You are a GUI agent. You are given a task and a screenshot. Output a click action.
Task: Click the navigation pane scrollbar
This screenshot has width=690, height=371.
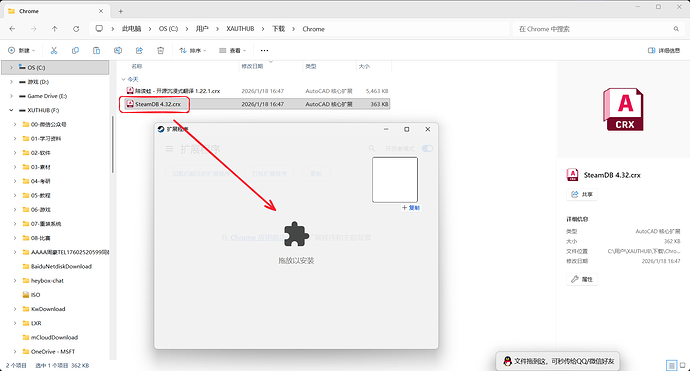[113, 145]
